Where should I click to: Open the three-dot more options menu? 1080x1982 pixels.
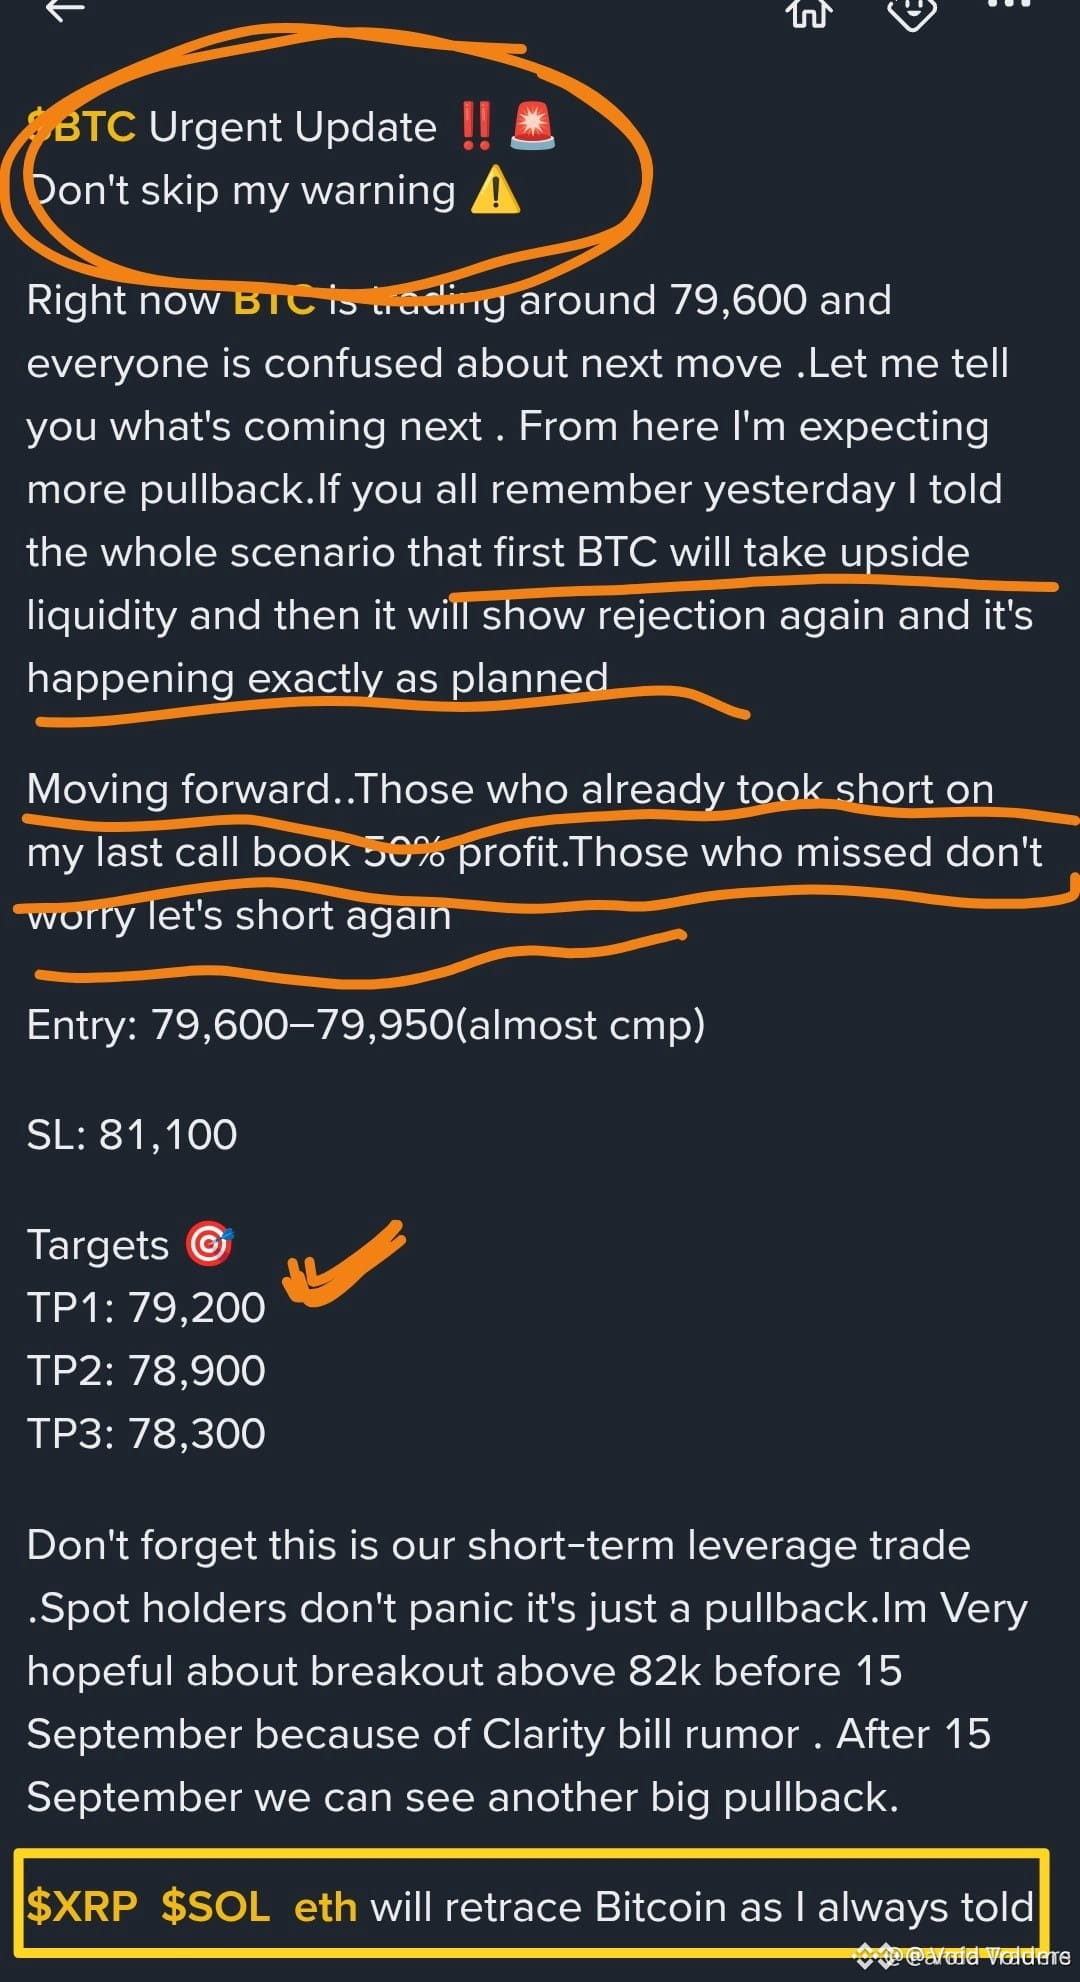(x=1008, y=4)
